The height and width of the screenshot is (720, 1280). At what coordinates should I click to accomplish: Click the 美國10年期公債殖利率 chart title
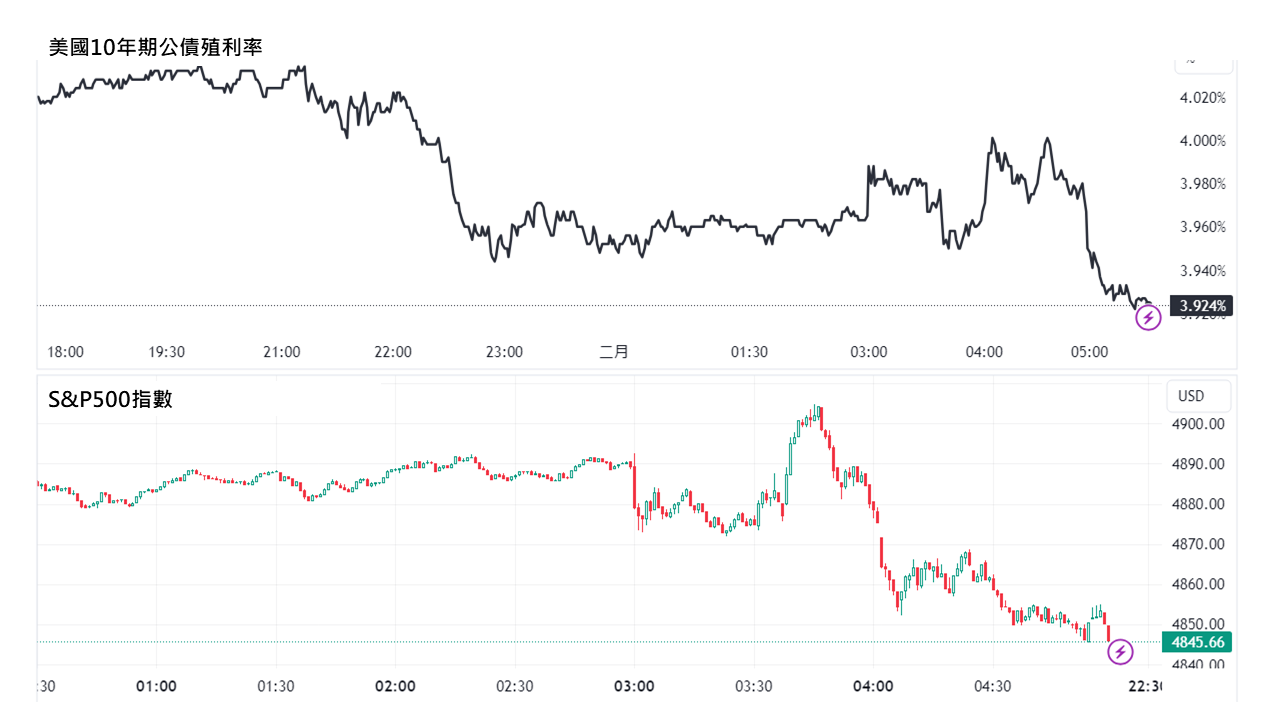tap(155, 46)
